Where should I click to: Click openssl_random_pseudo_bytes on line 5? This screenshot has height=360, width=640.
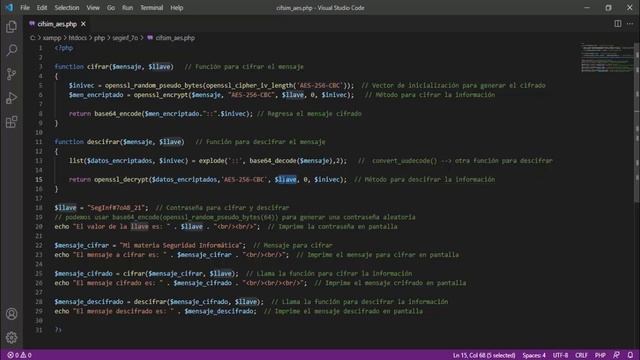pyautogui.click(x=154, y=85)
